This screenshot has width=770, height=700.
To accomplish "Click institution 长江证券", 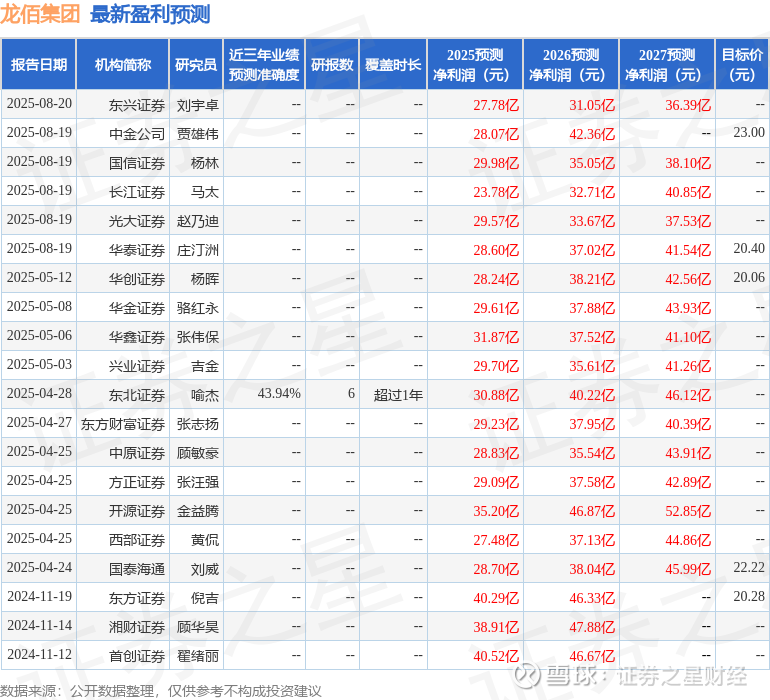I will 137,192.
